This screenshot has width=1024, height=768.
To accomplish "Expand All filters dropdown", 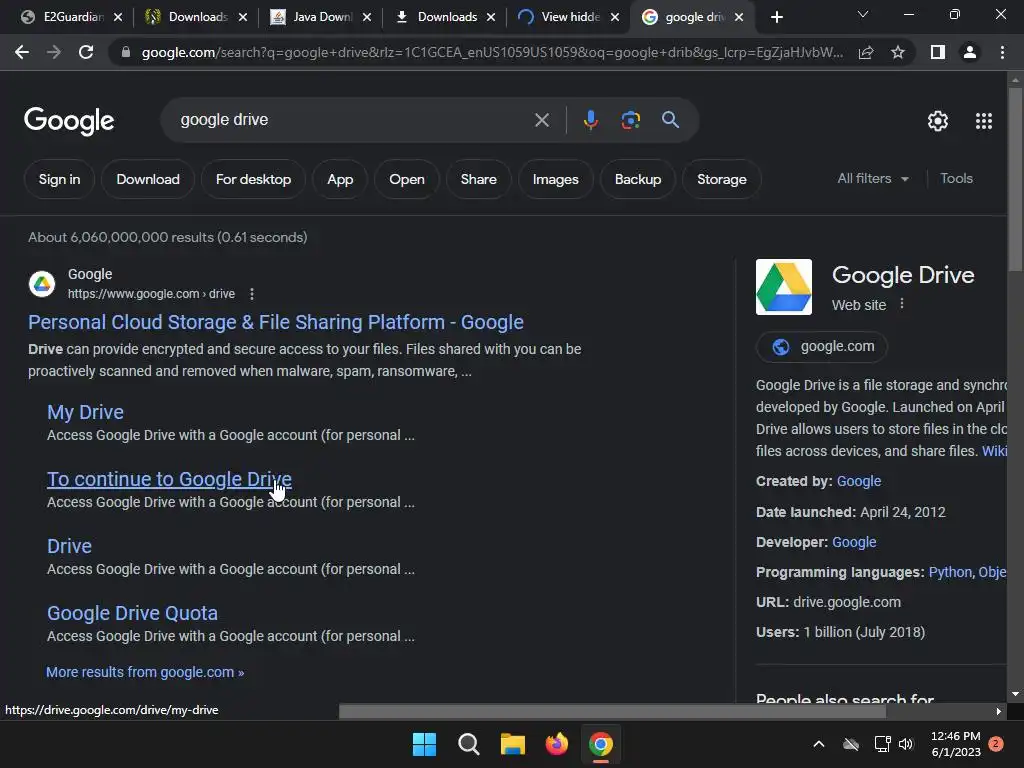I will 872,178.
